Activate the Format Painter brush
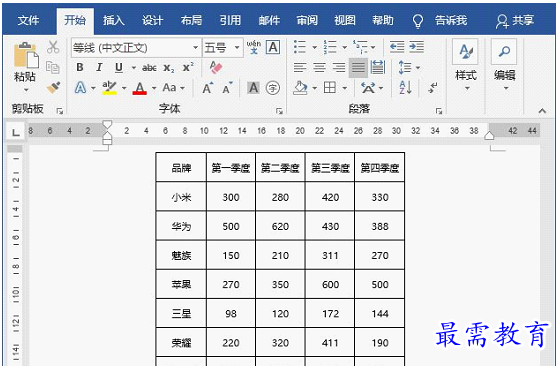The width and height of the screenshot is (557, 366). point(53,87)
